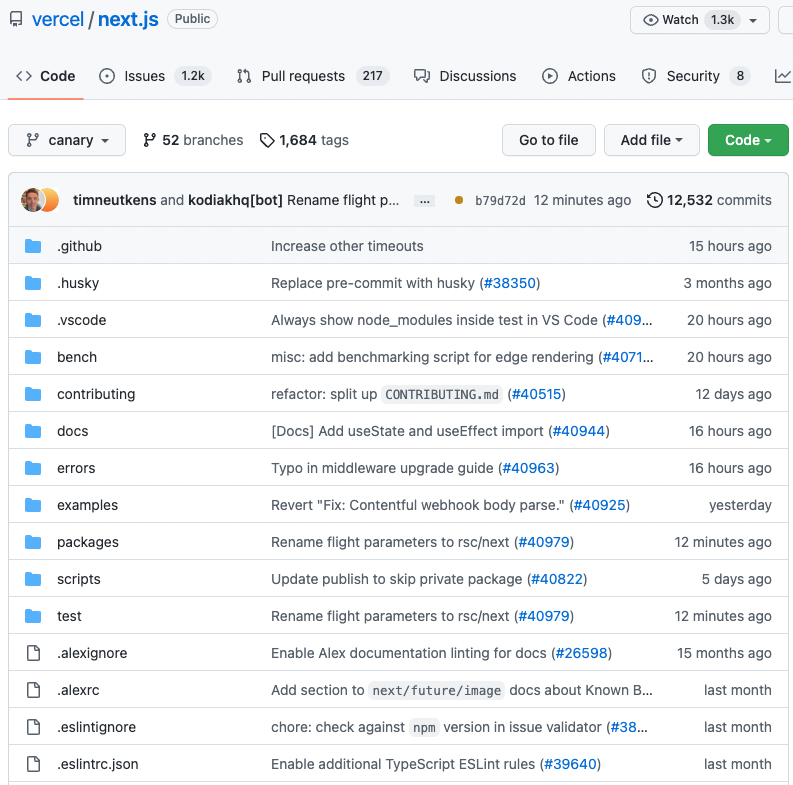Click the .eslintignore file icon
This screenshot has height=785, width=793.
pos(33,727)
